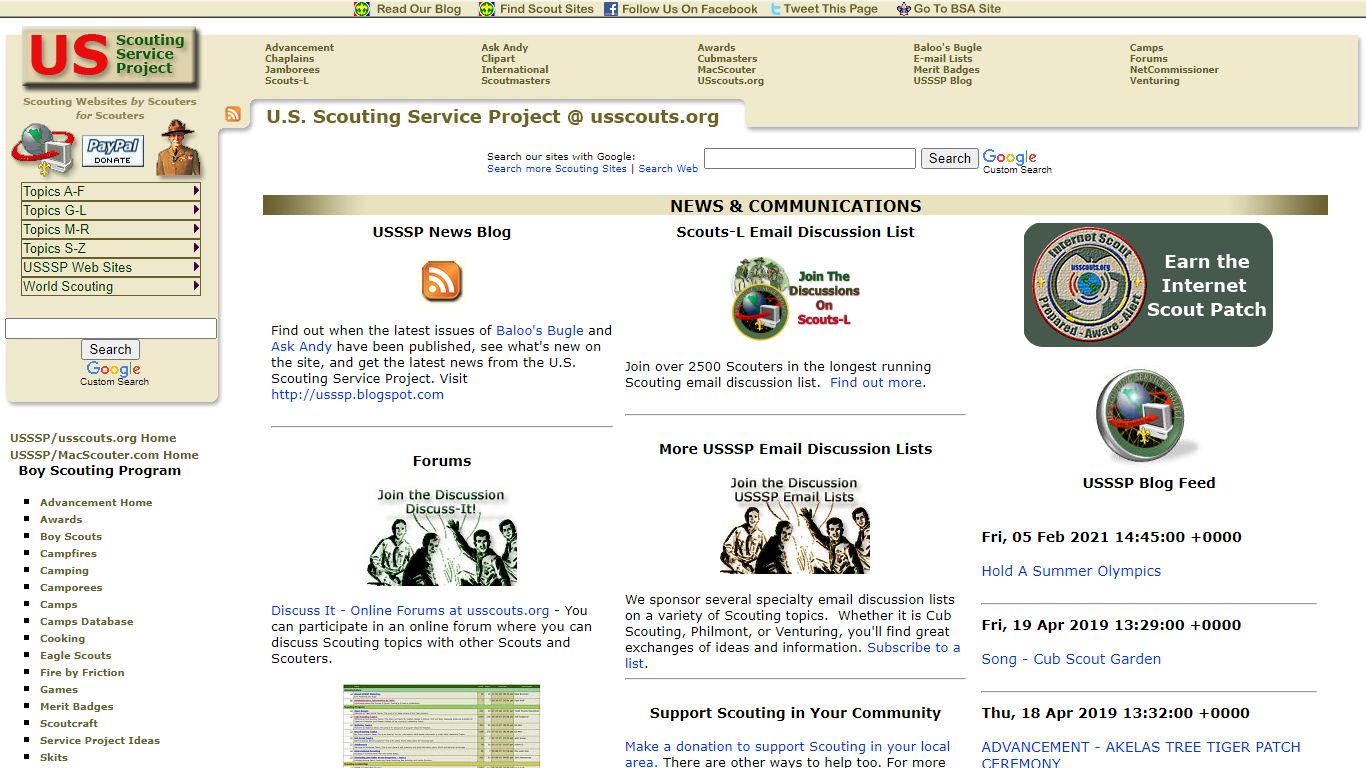Expand the Topics M-R menu
1366x768 pixels.
[x=111, y=229]
